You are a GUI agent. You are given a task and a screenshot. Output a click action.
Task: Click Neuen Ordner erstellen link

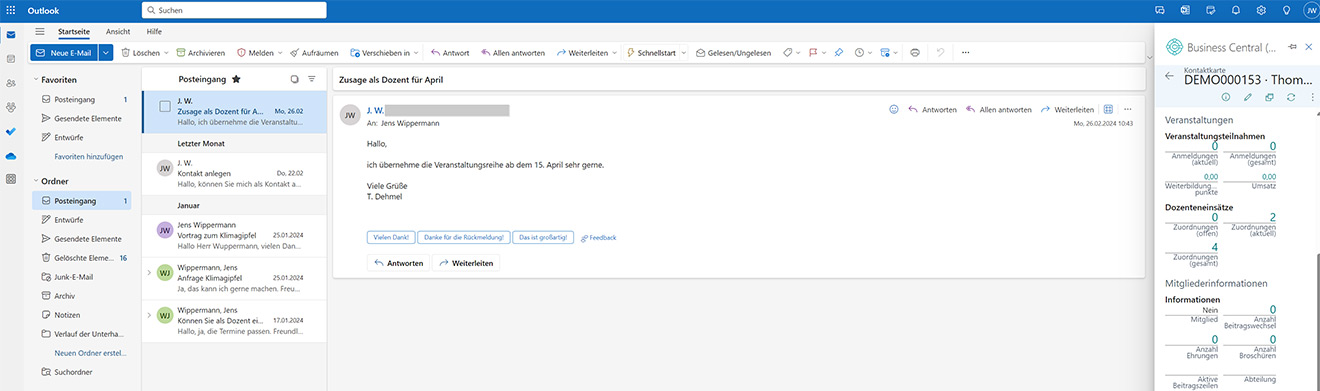click(x=90, y=353)
